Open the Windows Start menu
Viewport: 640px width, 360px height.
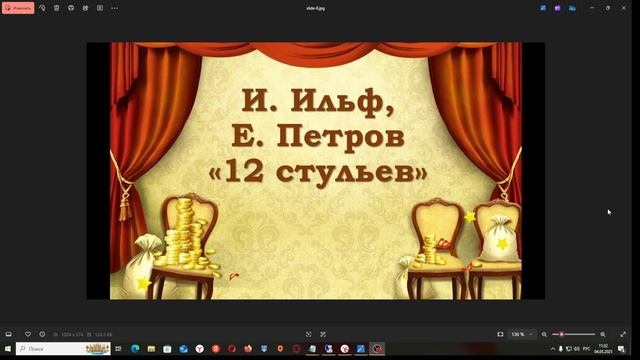(8, 349)
